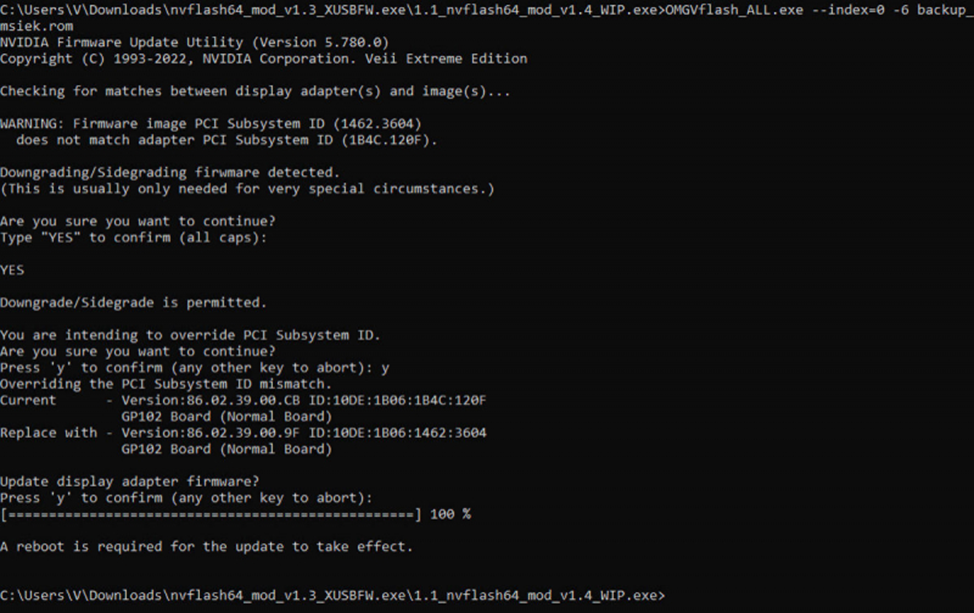Click Downgrade/Sidegrade is permitted line
The width and height of the screenshot is (974, 613).
point(134,302)
